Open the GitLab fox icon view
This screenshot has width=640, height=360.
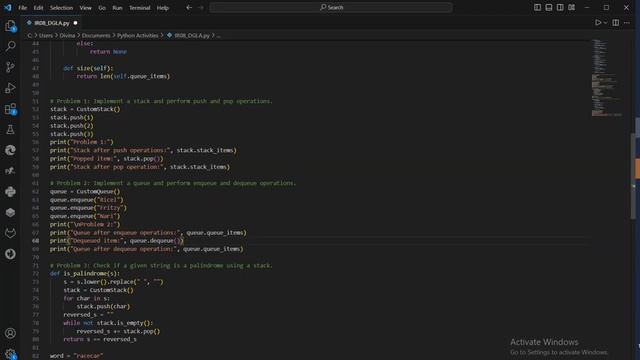tap(10, 233)
